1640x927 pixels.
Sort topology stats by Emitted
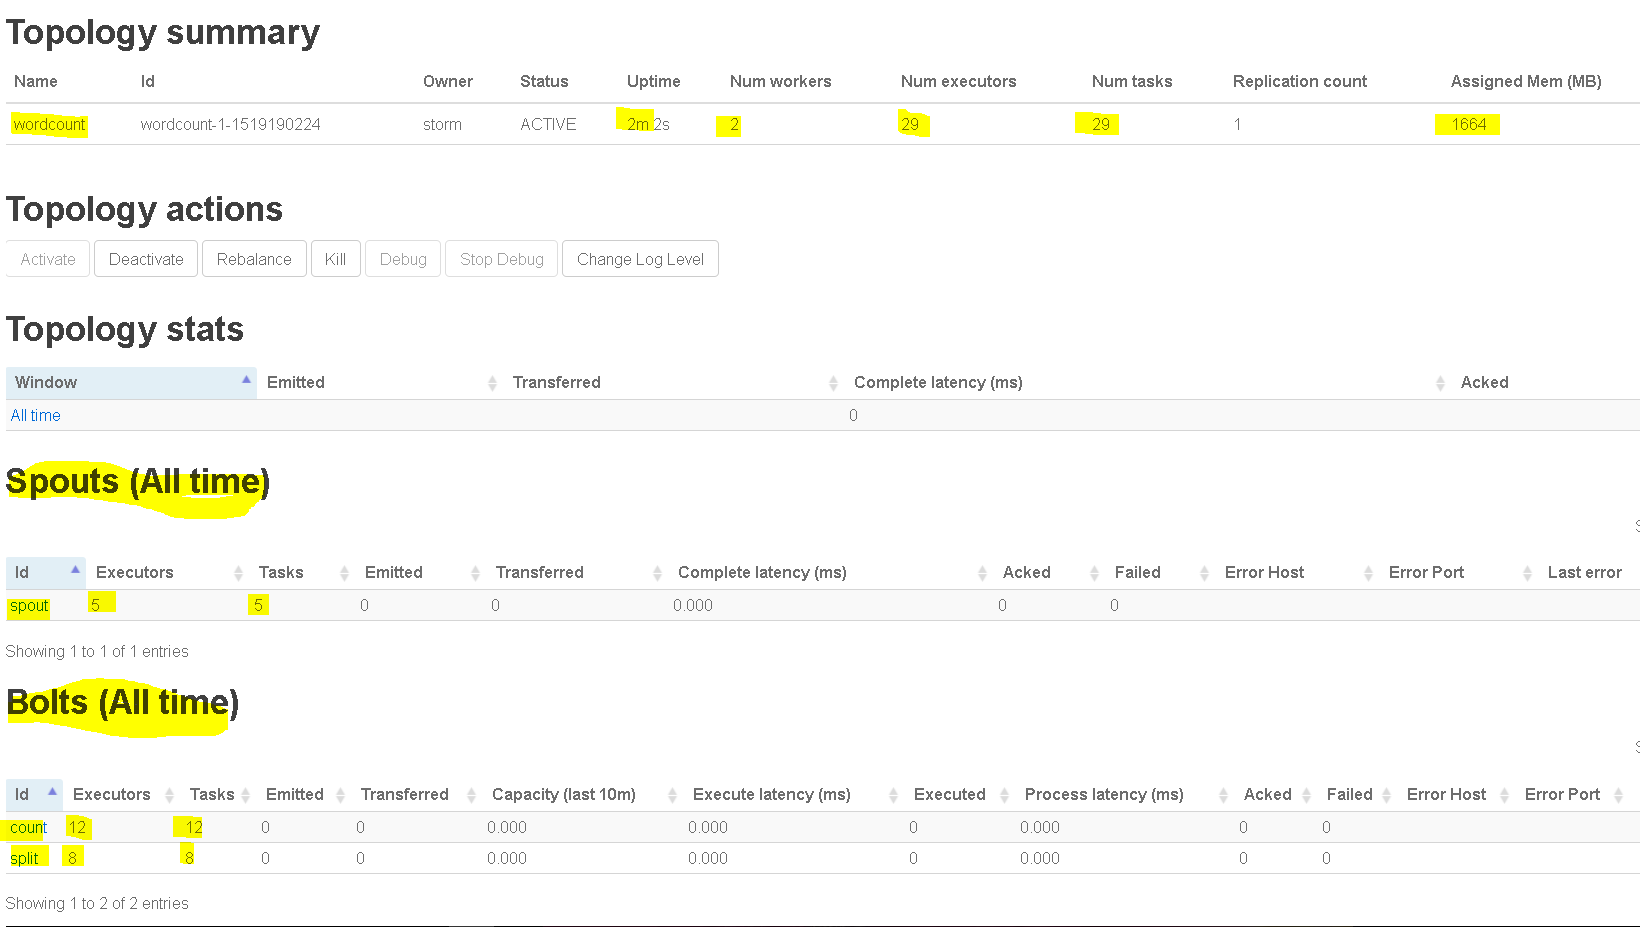pyautogui.click(x=380, y=382)
